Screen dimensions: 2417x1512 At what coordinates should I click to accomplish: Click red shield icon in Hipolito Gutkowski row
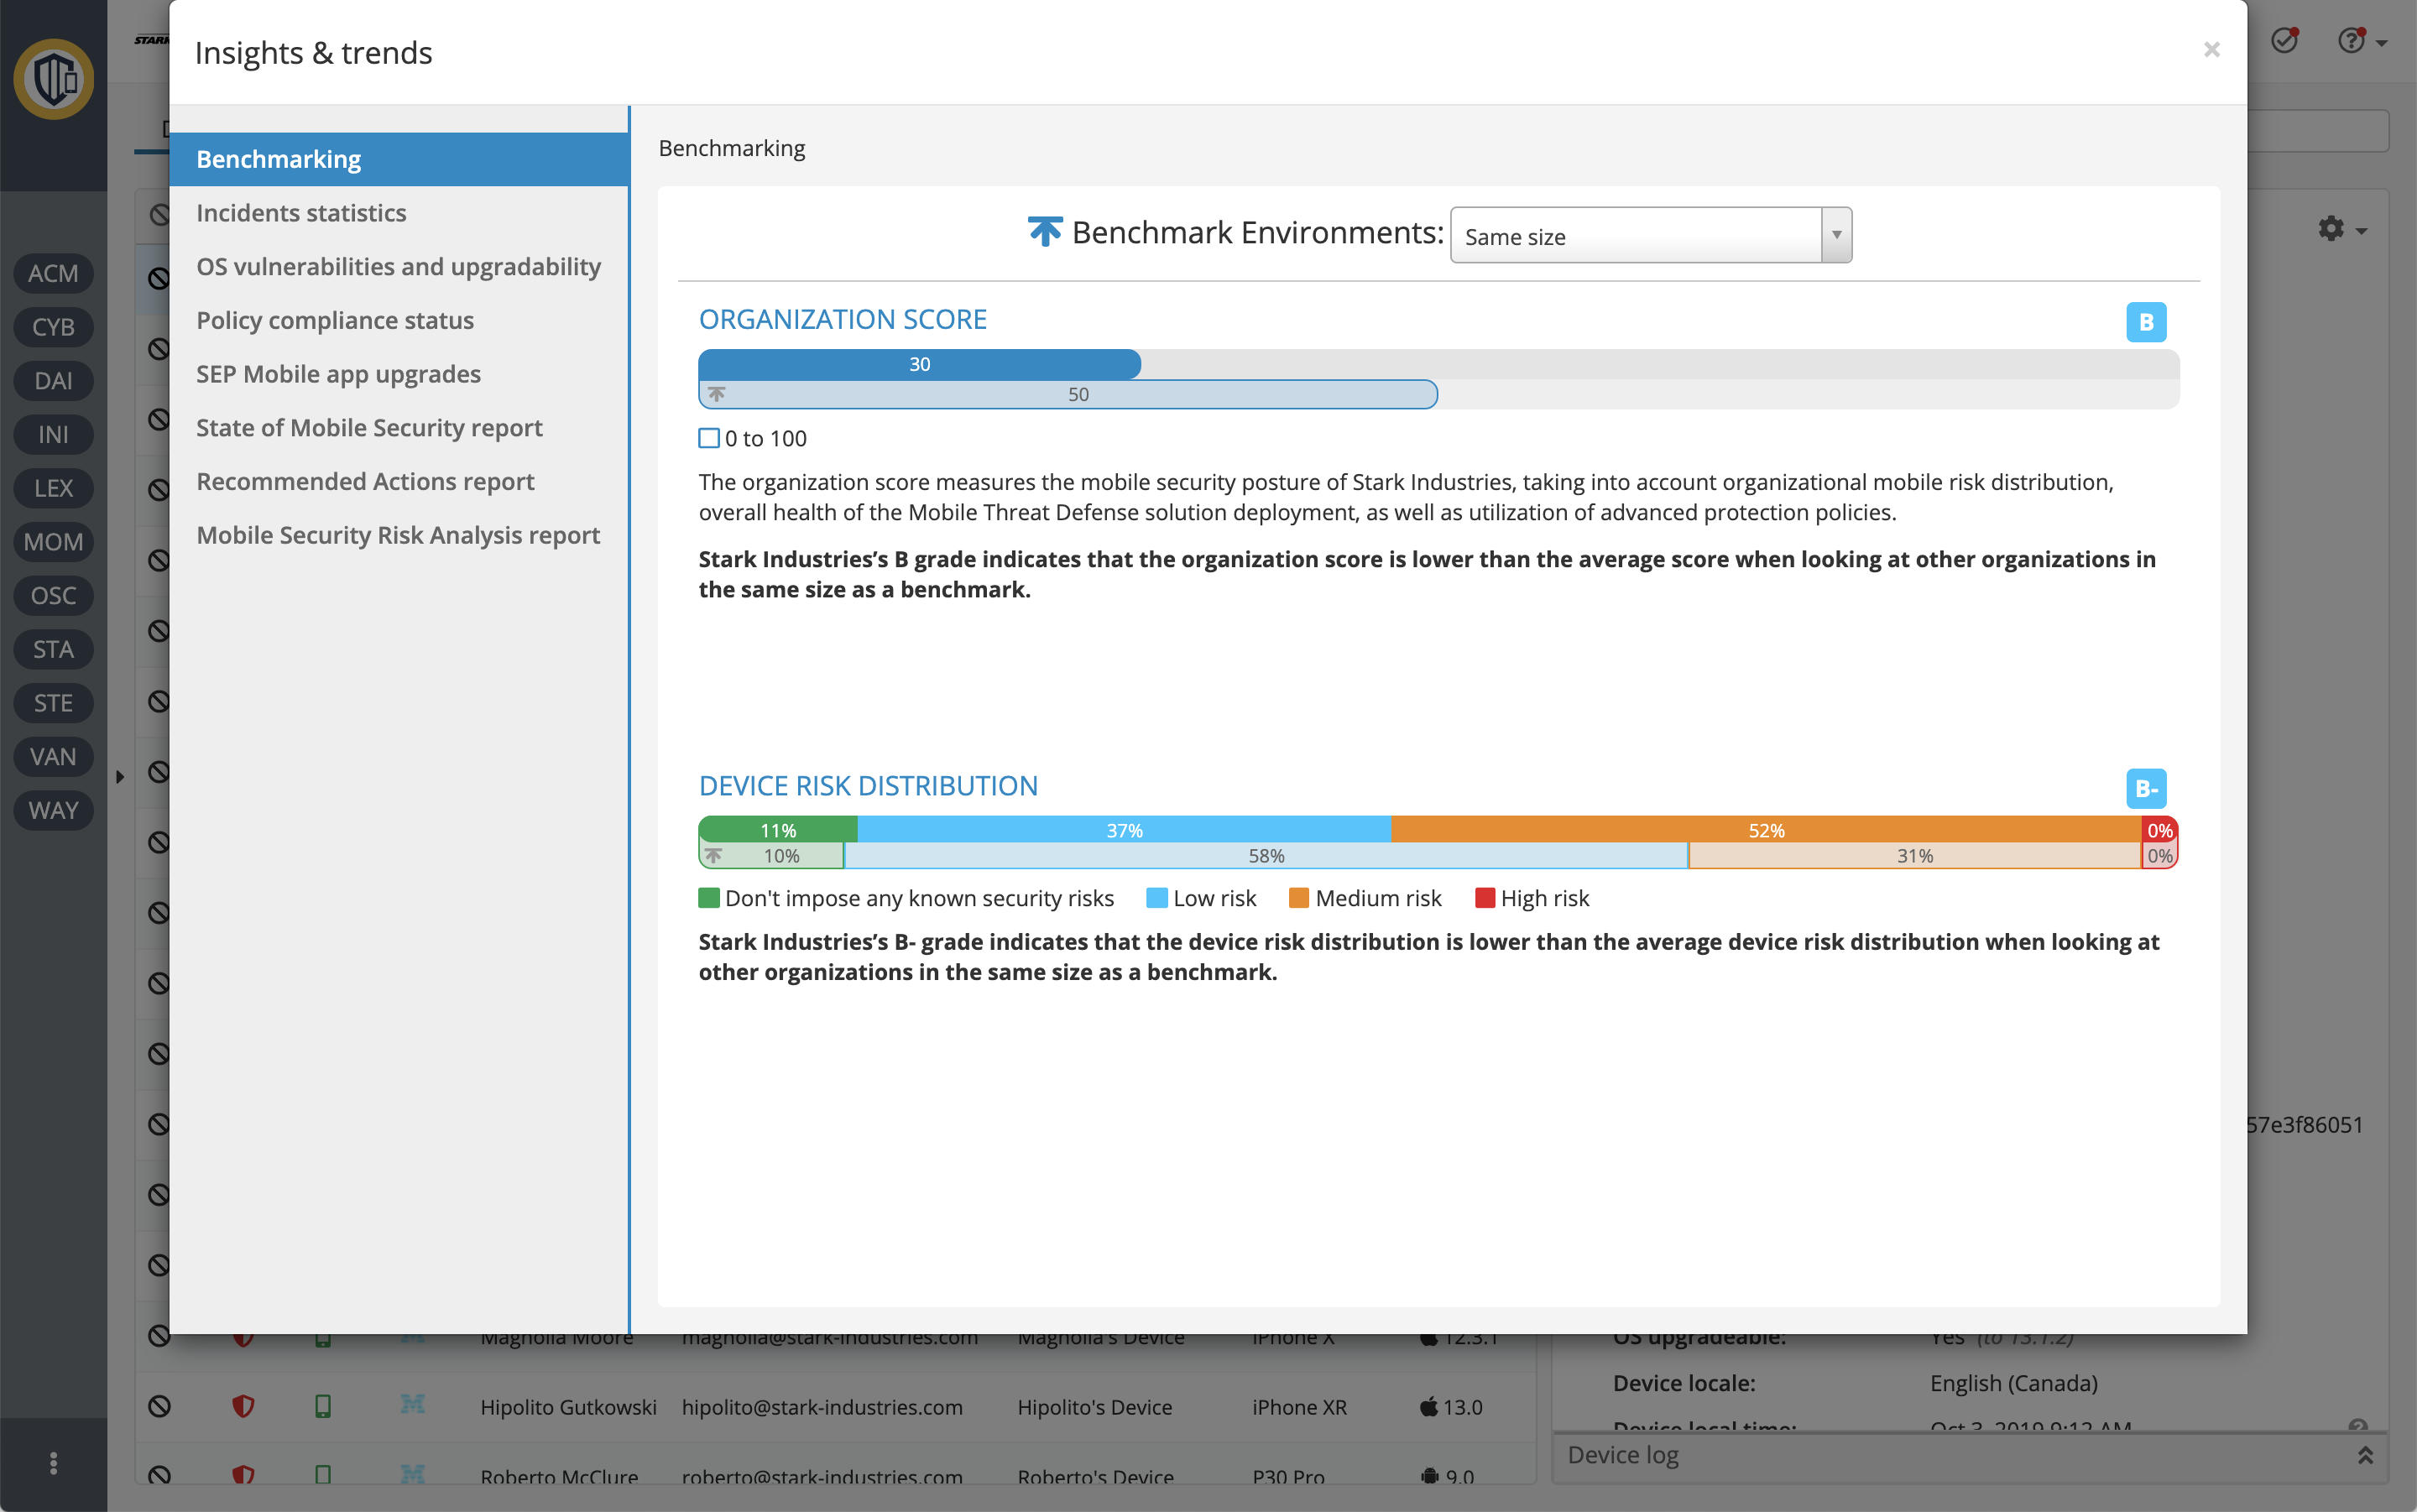(x=243, y=1406)
